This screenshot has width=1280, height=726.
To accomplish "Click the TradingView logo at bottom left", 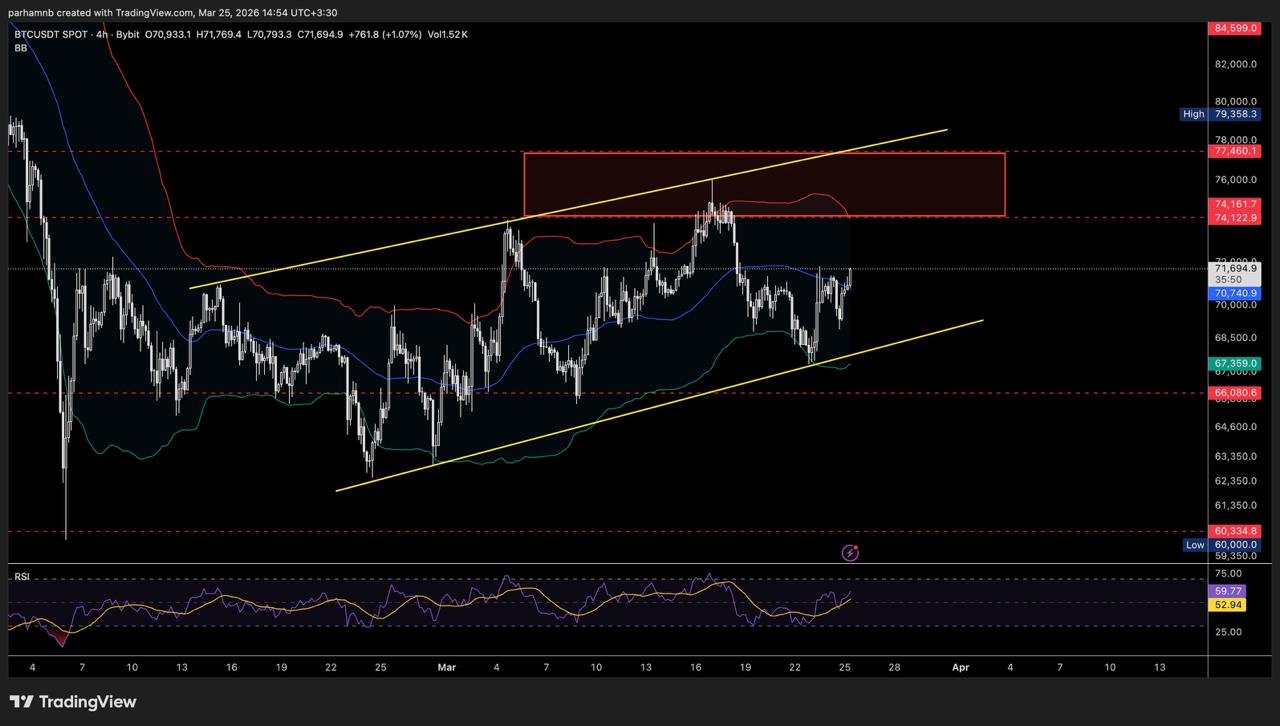I will tap(72, 702).
